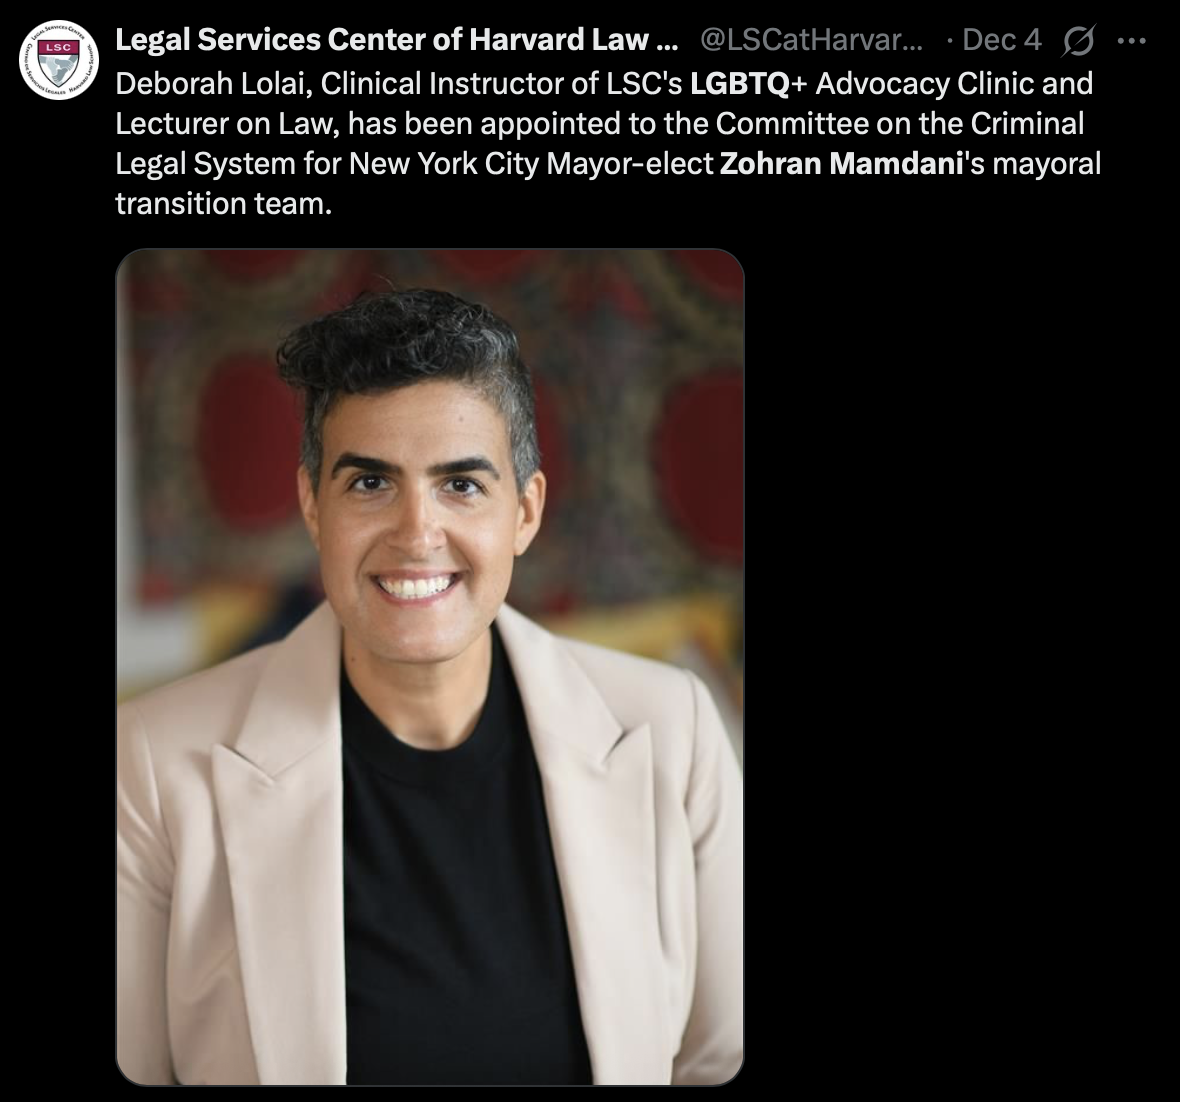Click the black T-shirt area of the photo
The width and height of the screenshot is (1180, 1102).
[452, 866]
